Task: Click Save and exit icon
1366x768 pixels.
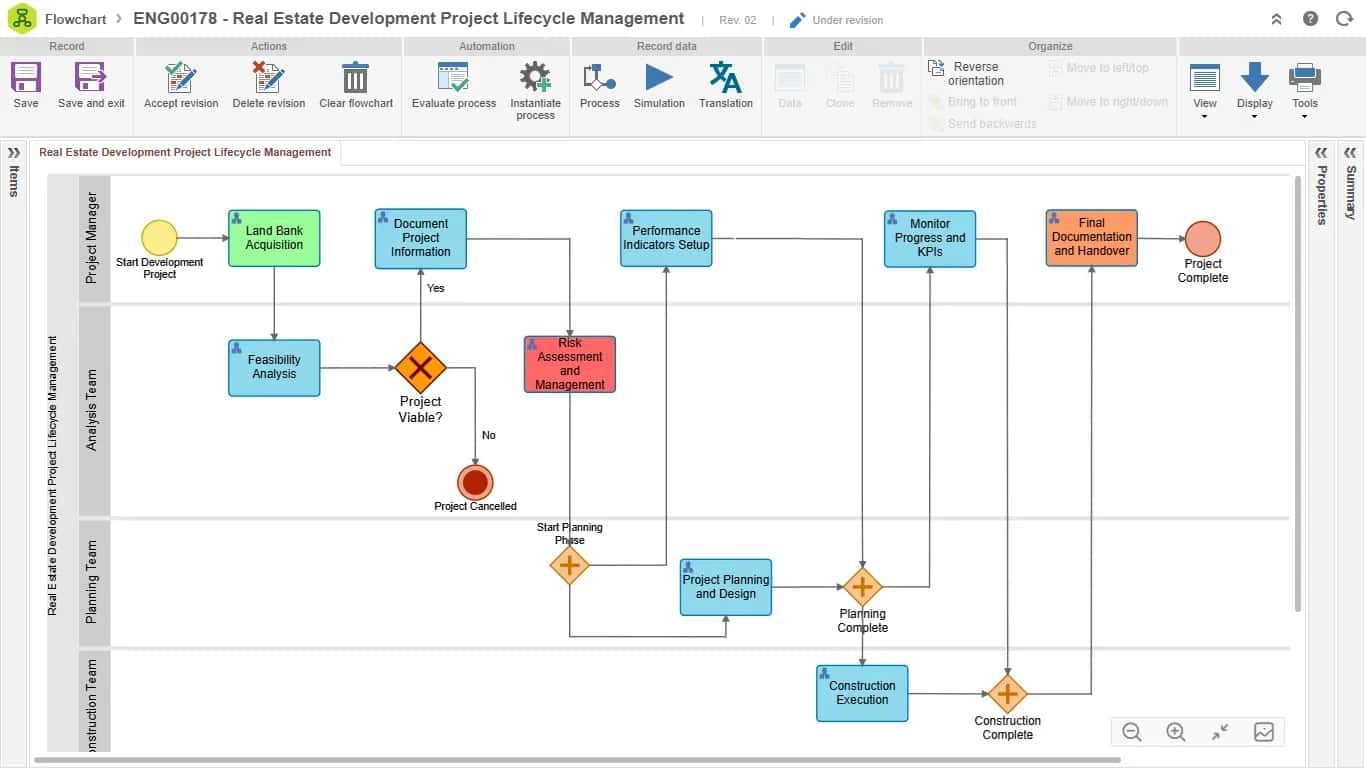Action: point(91,78)
